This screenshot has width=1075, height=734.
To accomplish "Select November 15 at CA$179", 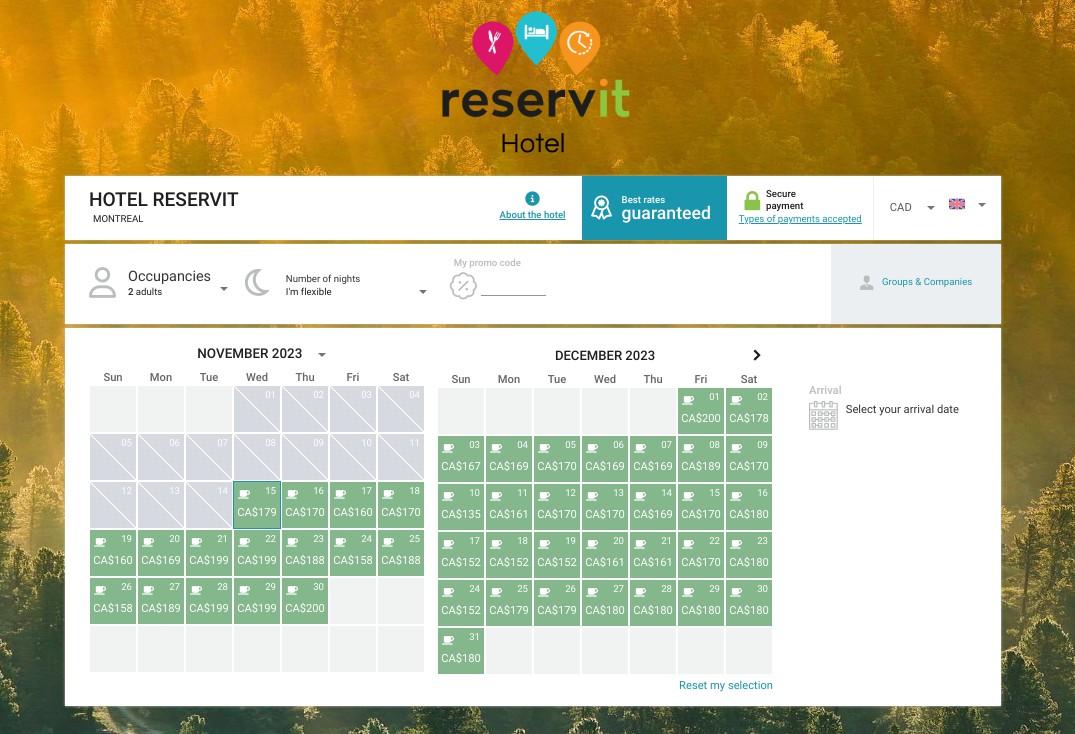I will tap(257, 505).
